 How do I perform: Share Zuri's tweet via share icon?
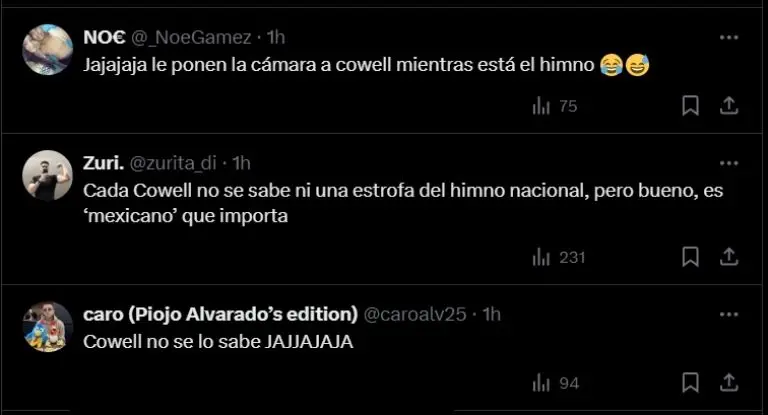[x=729, y=257]
